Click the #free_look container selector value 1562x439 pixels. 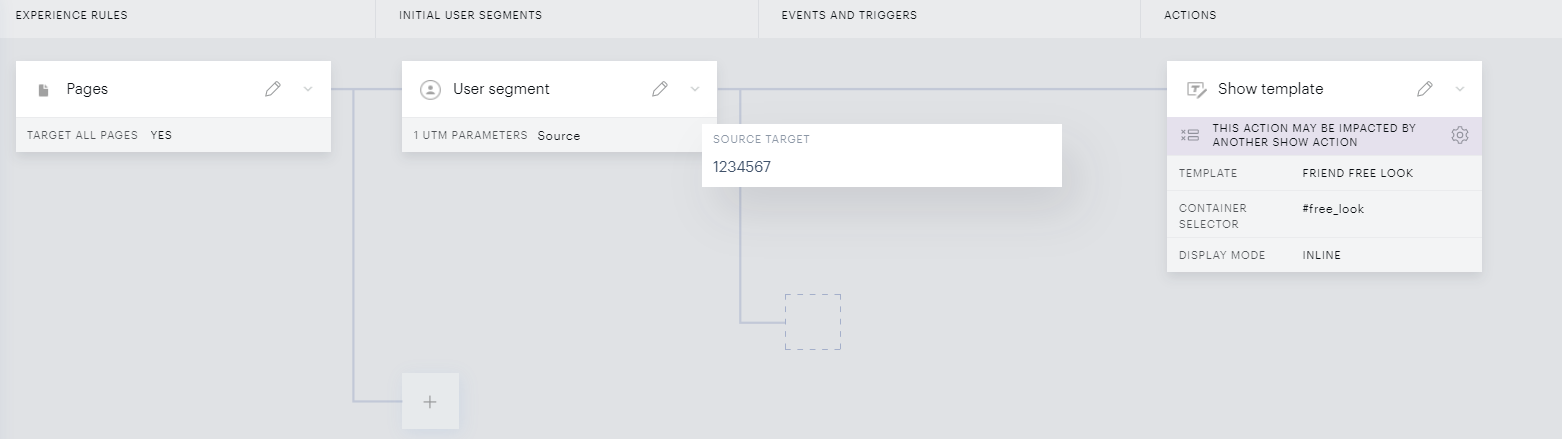1333,209
